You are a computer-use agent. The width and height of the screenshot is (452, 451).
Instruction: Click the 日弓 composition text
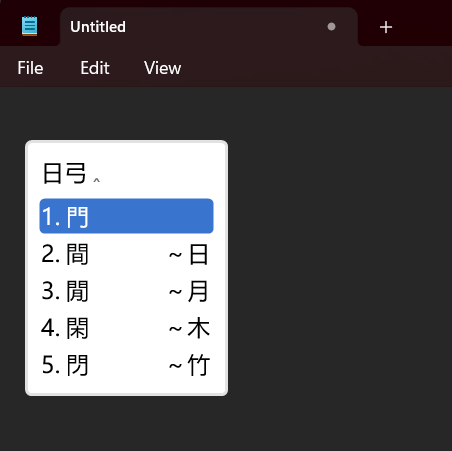coord(65,173)
